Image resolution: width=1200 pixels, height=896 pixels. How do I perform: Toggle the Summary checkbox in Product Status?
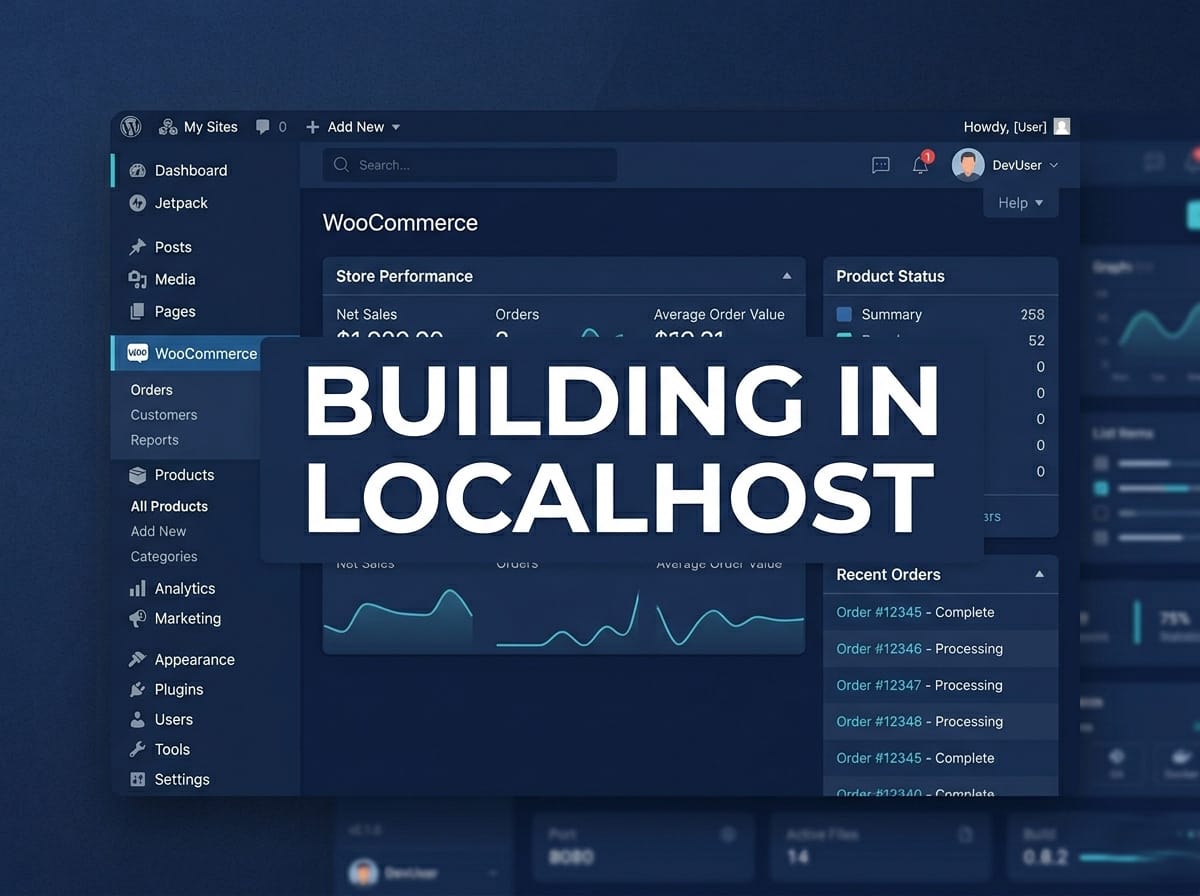(844, 314)
